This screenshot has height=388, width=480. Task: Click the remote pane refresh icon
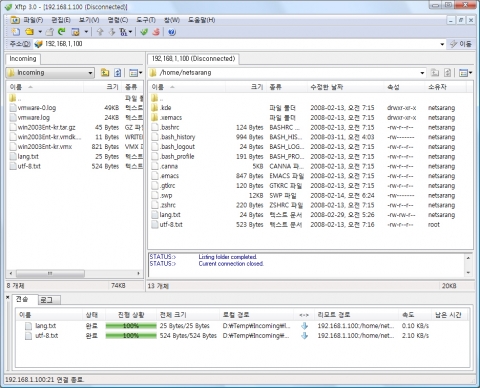point(448,73)
